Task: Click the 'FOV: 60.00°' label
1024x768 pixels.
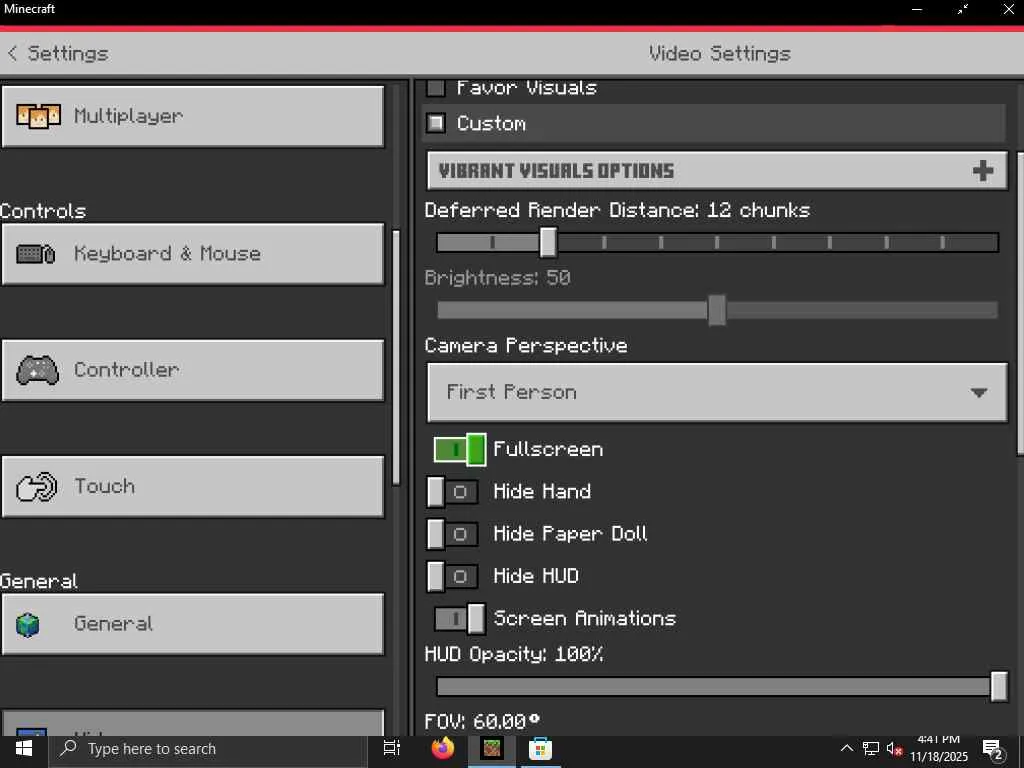Action: (482, 722)
